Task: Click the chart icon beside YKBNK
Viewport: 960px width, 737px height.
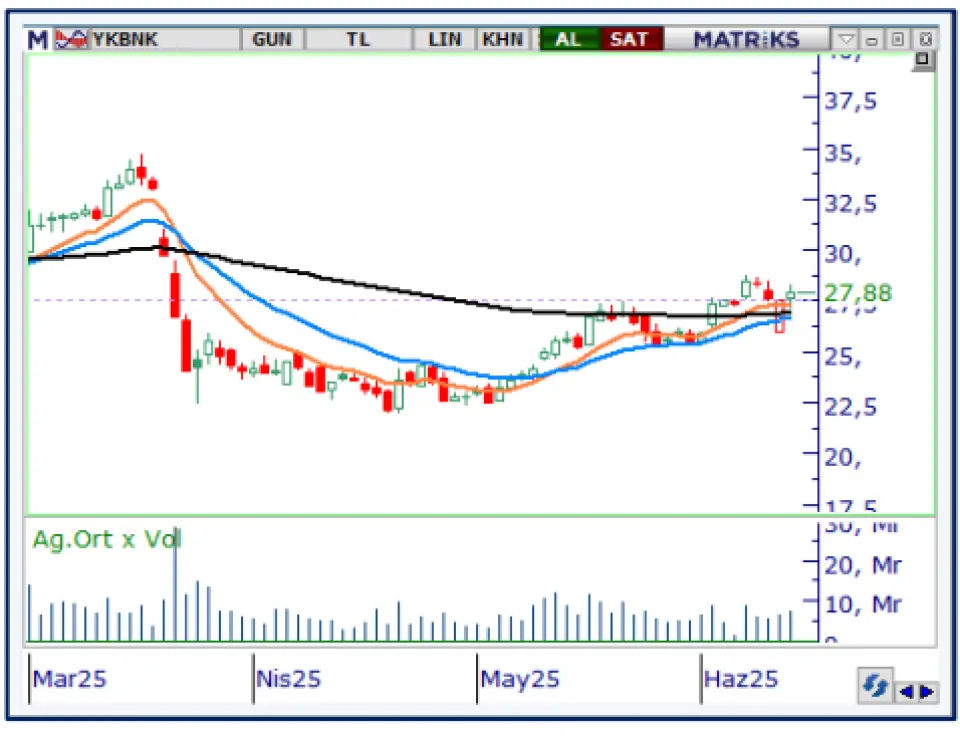Action: click(72, 40)
